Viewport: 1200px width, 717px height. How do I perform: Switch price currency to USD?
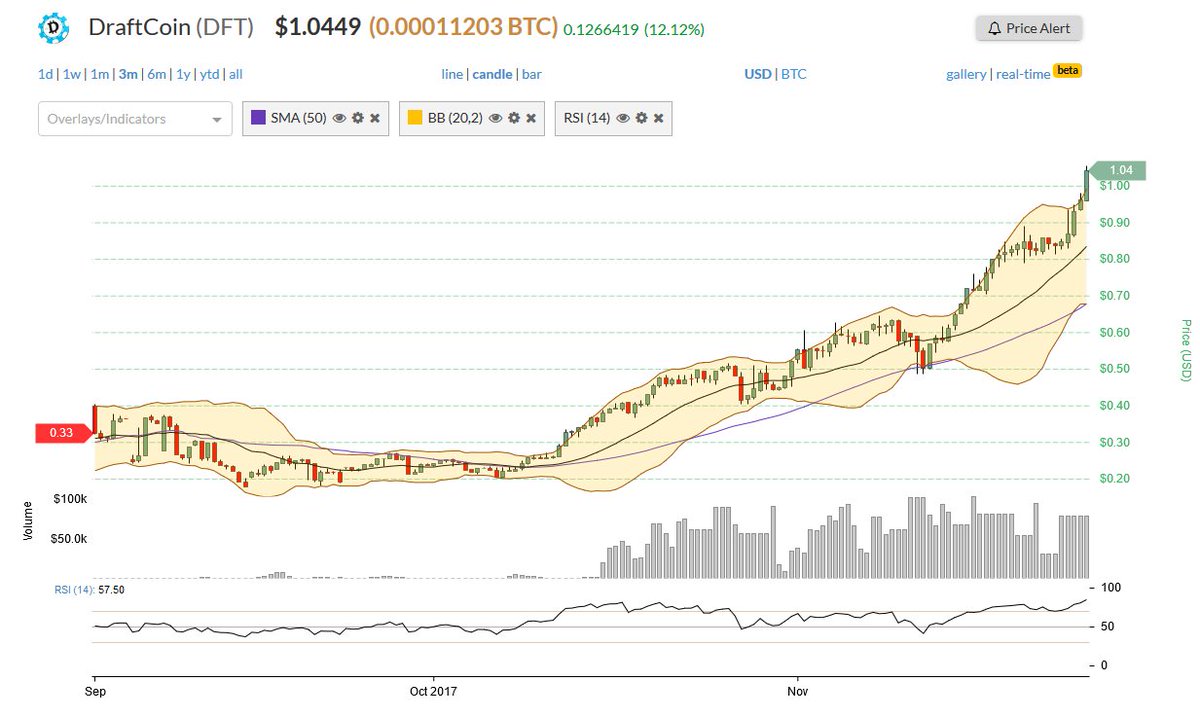[x=758, y=74]
